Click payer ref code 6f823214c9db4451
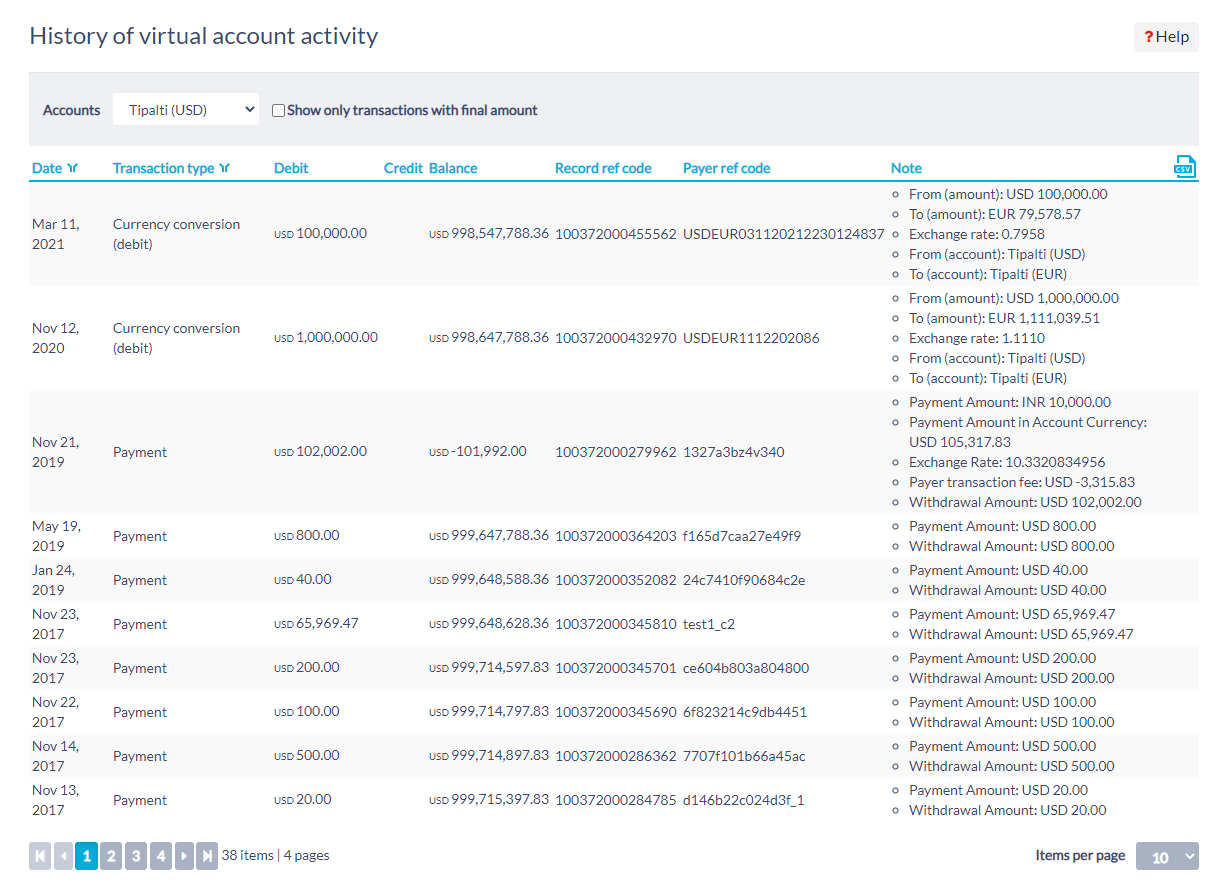This screenshot has height=884, width=1230. (x=745, y=712)
